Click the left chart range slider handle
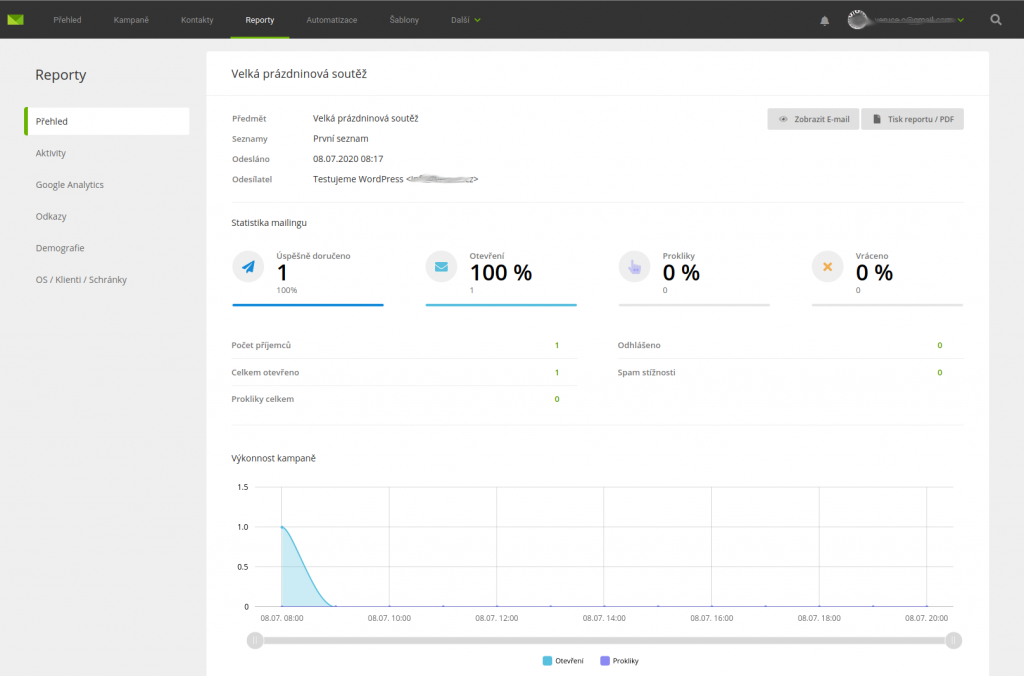 [x=255, y=641]
